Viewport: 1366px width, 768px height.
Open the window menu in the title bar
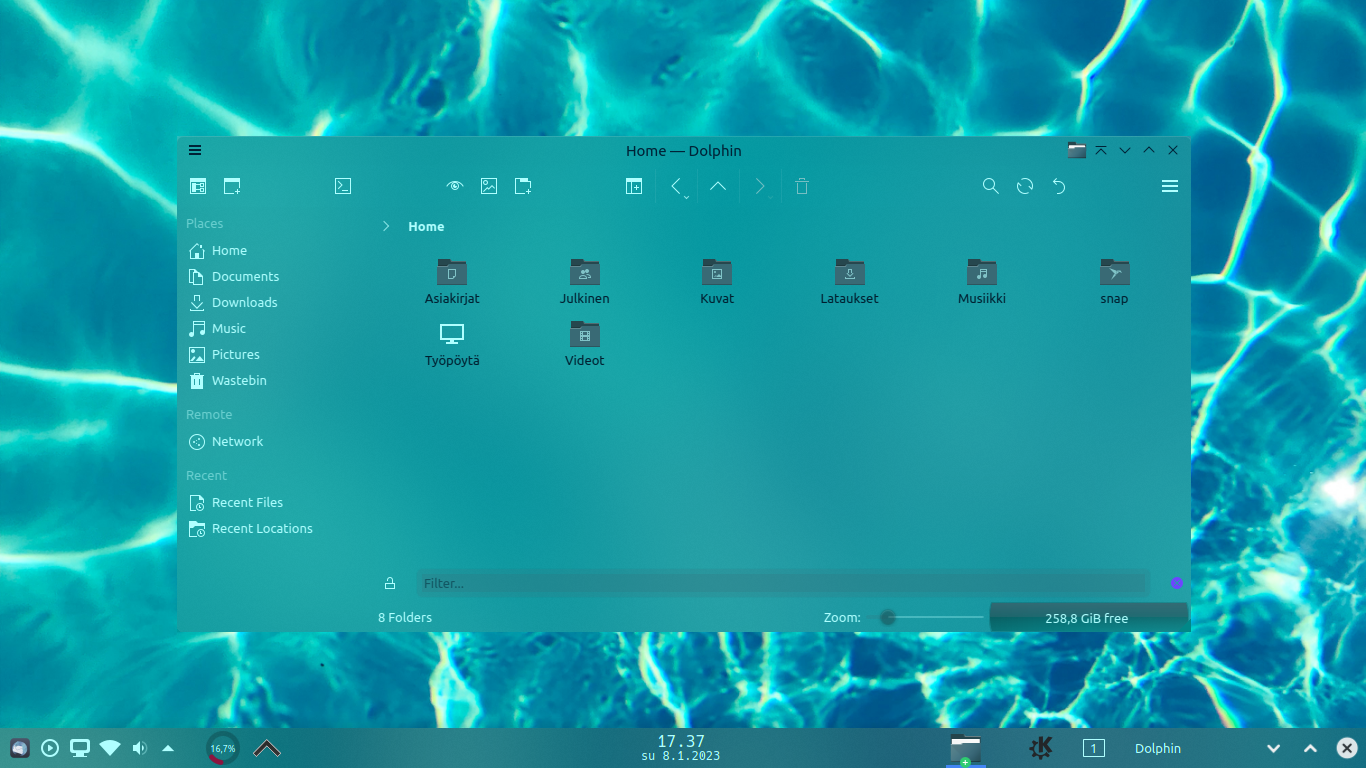pyautogui.click(x=195, y=150)
